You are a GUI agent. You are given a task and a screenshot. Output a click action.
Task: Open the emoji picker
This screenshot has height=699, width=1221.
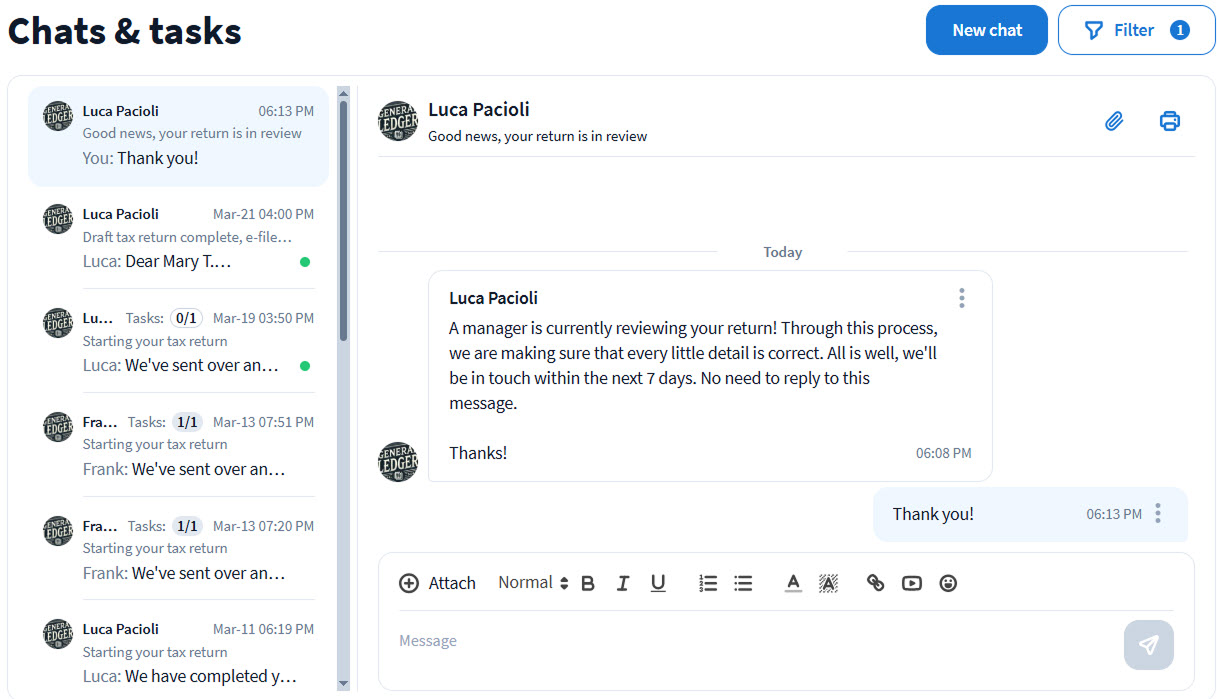coord(948,583)
